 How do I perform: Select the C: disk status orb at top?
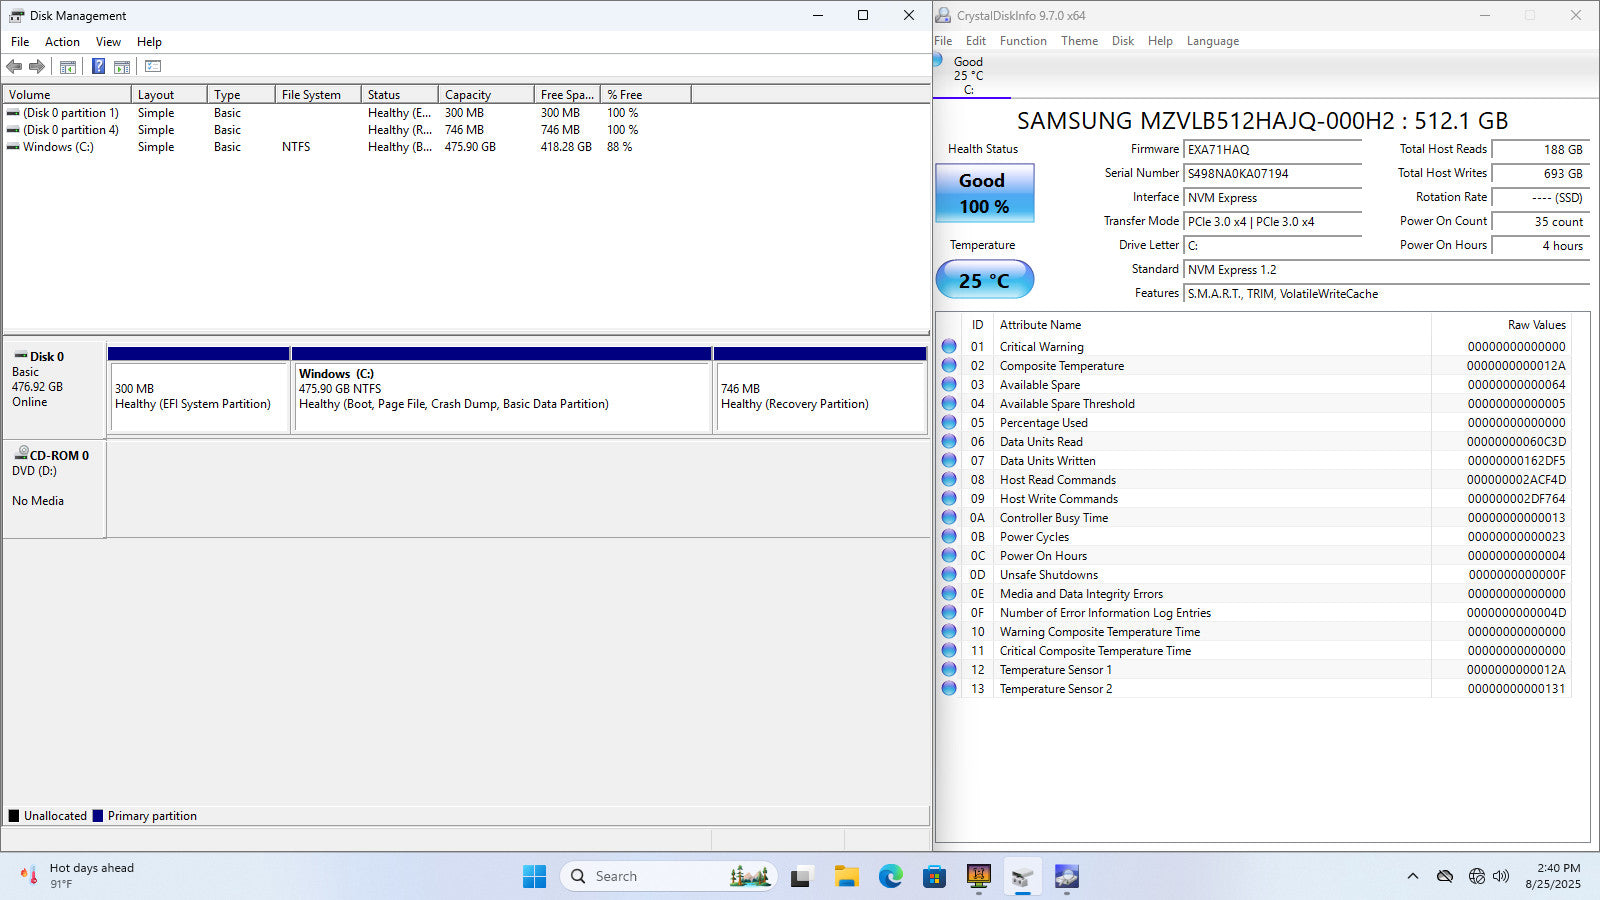[x=939, y=61]
